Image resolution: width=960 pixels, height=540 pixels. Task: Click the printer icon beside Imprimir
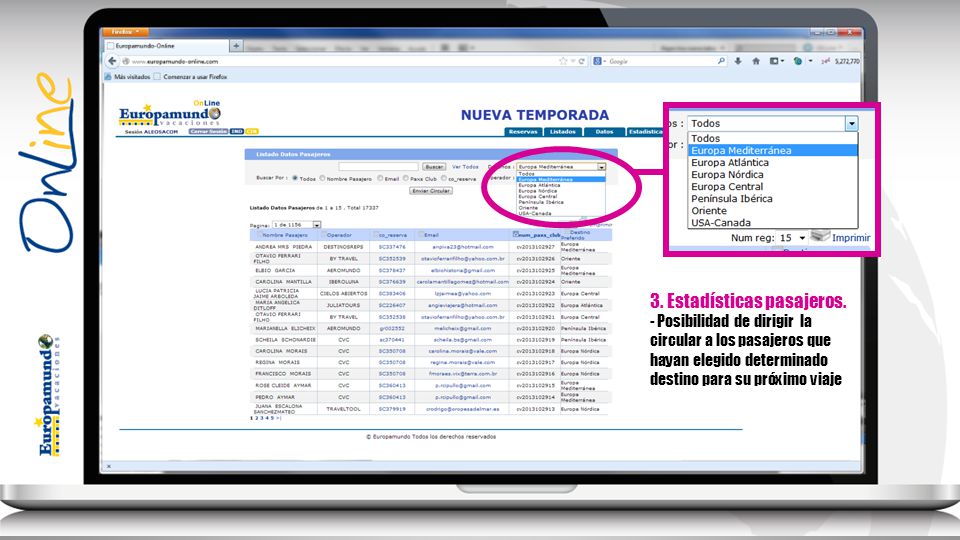click(x=820, y=236)
